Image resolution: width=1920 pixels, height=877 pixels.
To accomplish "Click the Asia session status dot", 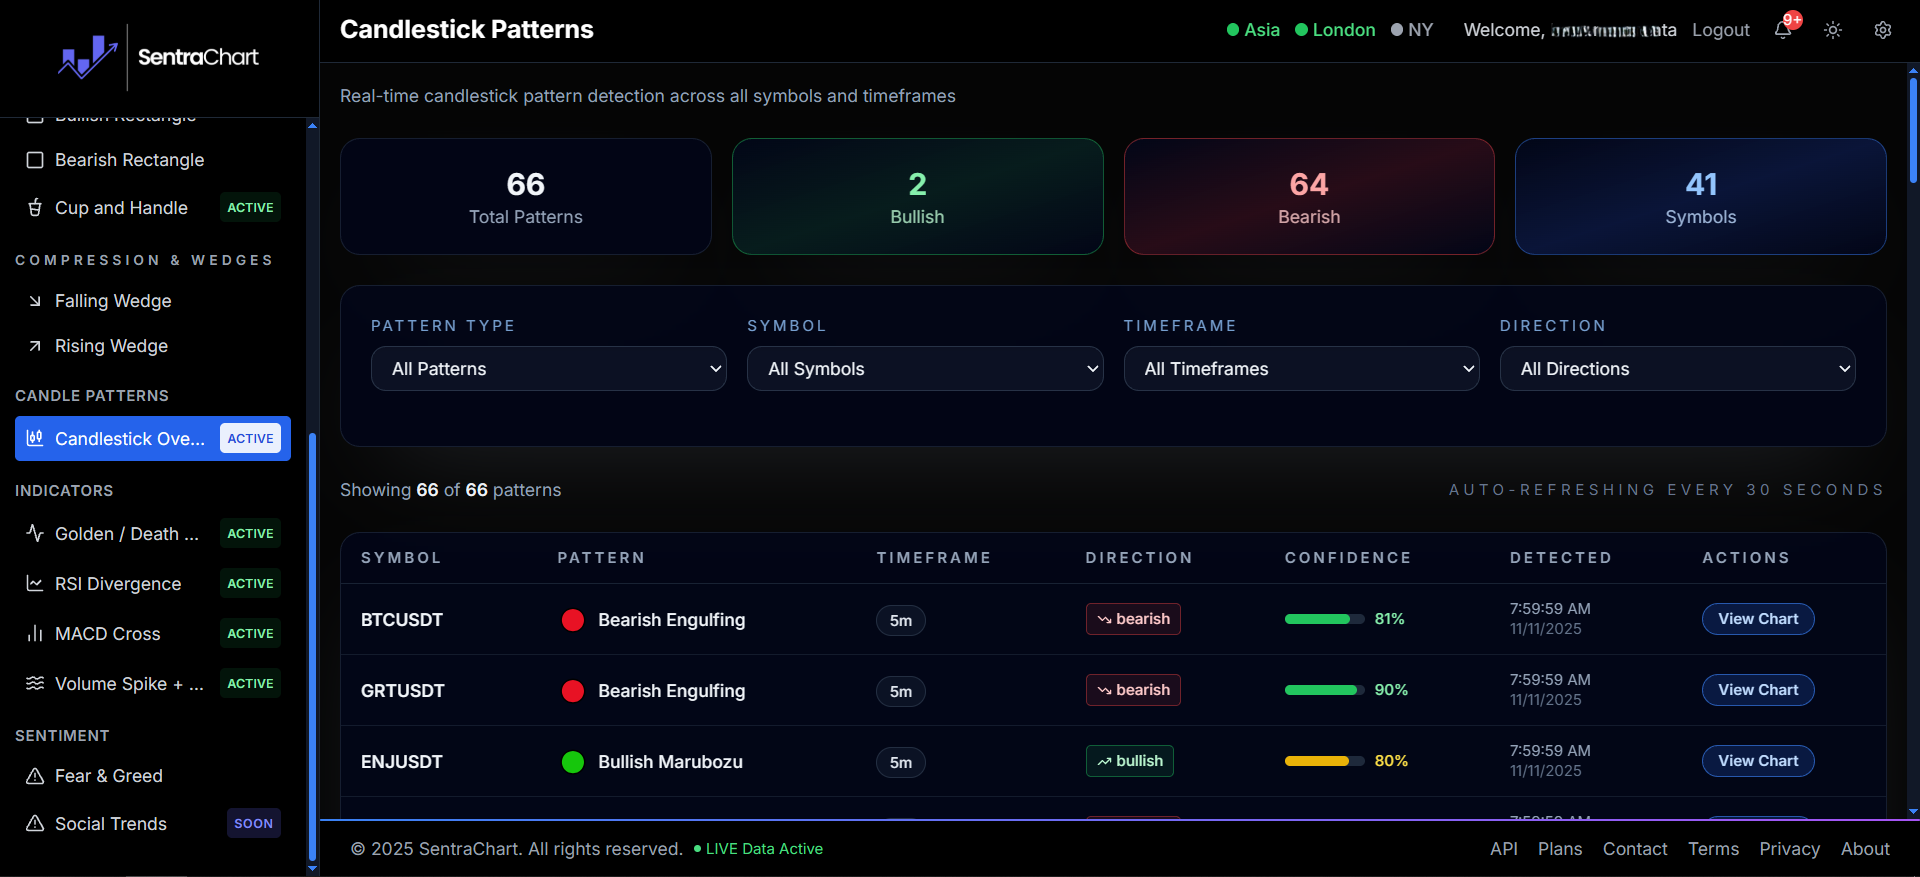I will coord(1233,30).
